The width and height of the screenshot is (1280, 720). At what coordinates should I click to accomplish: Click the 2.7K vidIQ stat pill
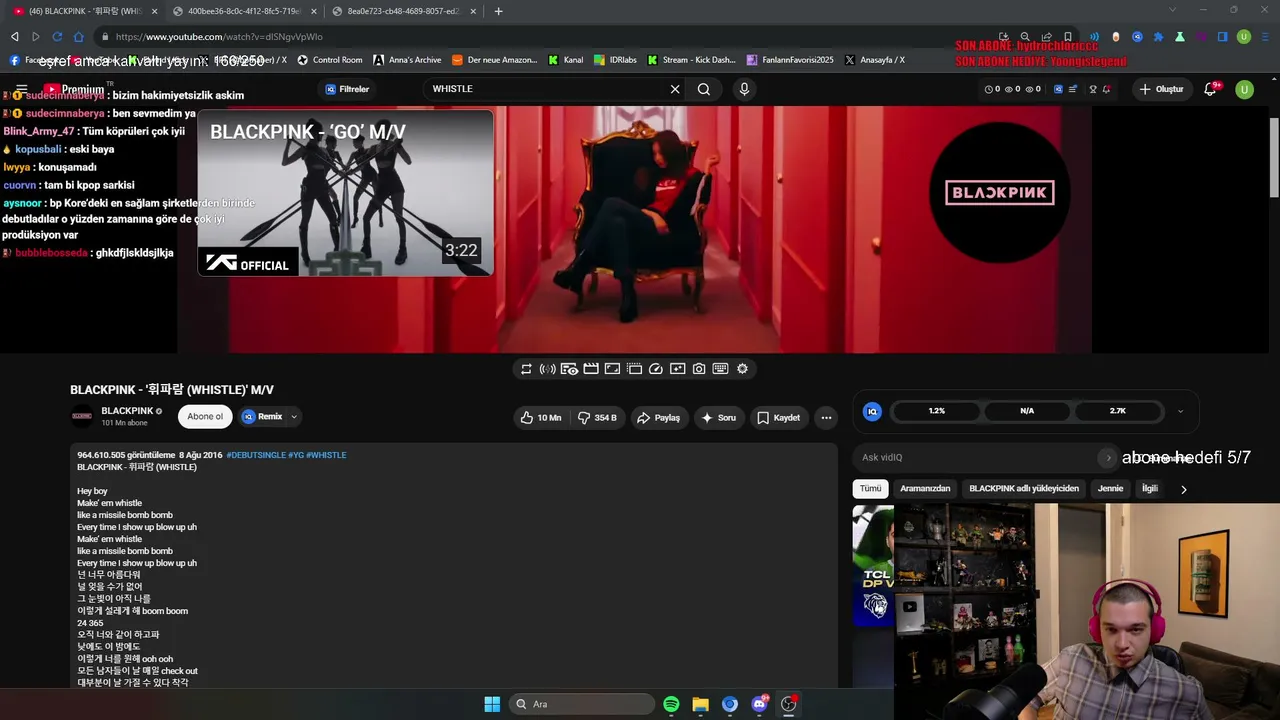click(x=1118, y=411)
